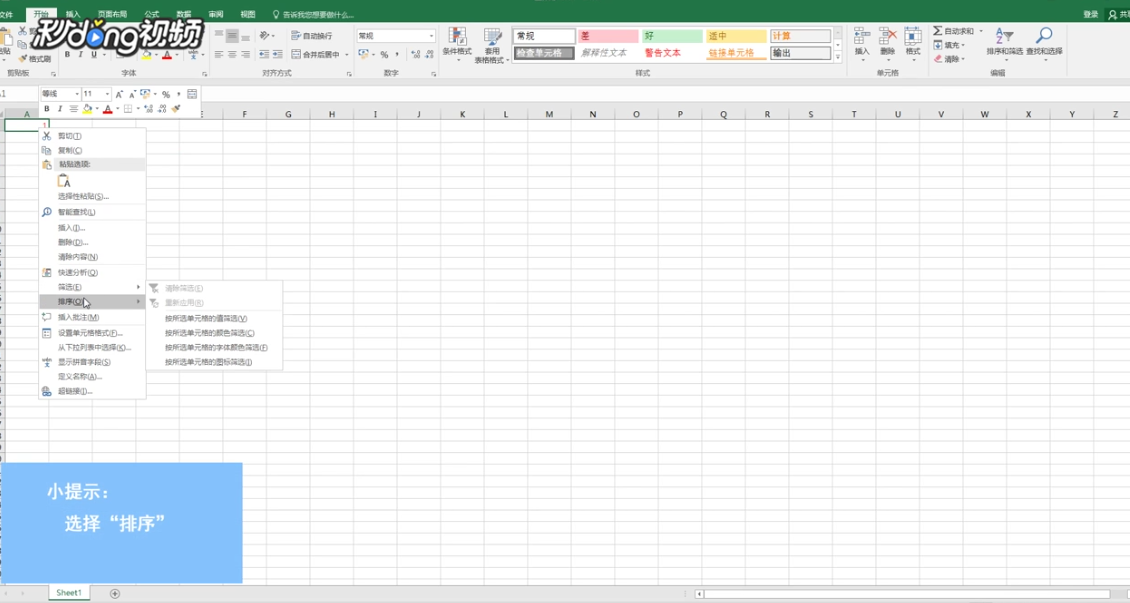
Task: Expand the cell styles gallery
Action: [837, 57]
